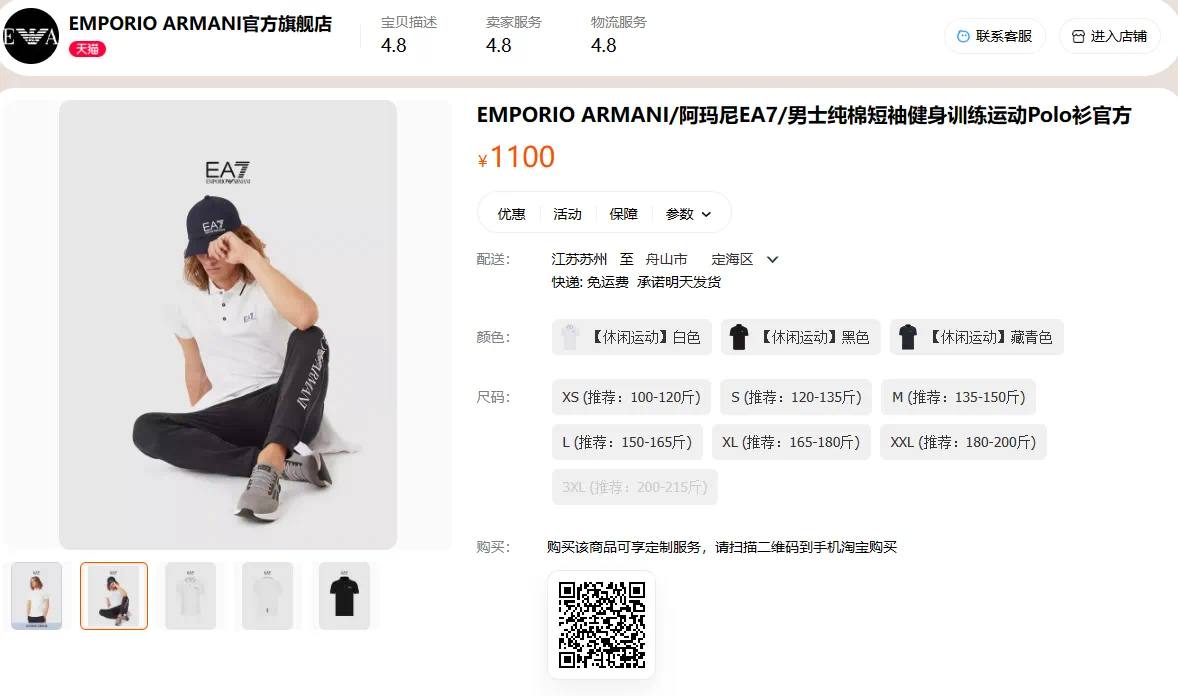Choose size XXL (180-200斤)
Image resolution: width=1178 pixels, height=696 pixels.
coord(963,442)
